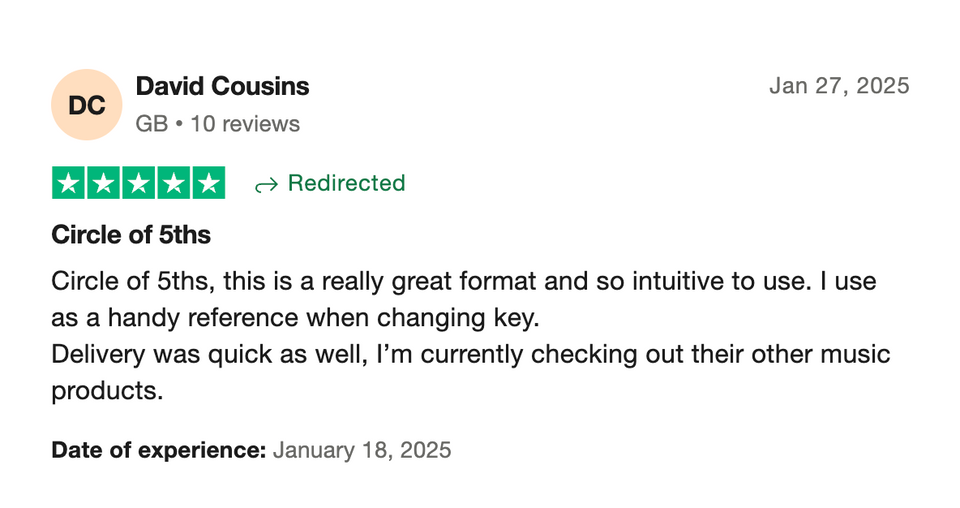Click the Jan 27, 2025 review date
Viewport: 960px width, 508px height.
[839, 86]
